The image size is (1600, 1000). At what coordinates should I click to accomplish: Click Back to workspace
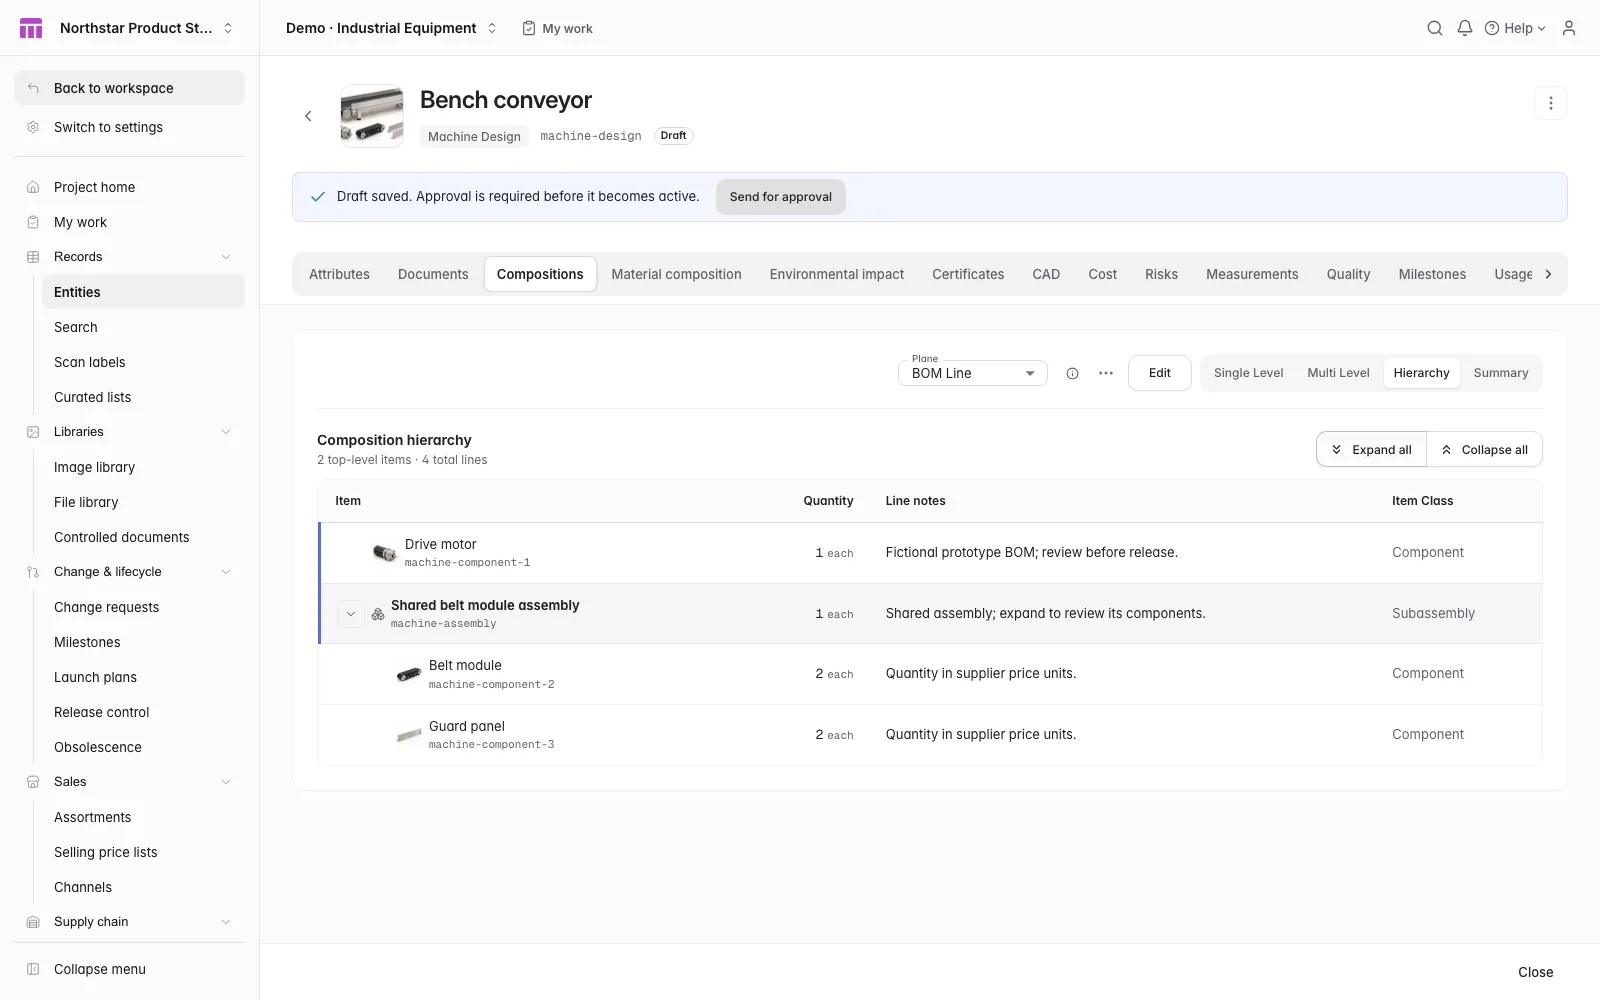129,88
